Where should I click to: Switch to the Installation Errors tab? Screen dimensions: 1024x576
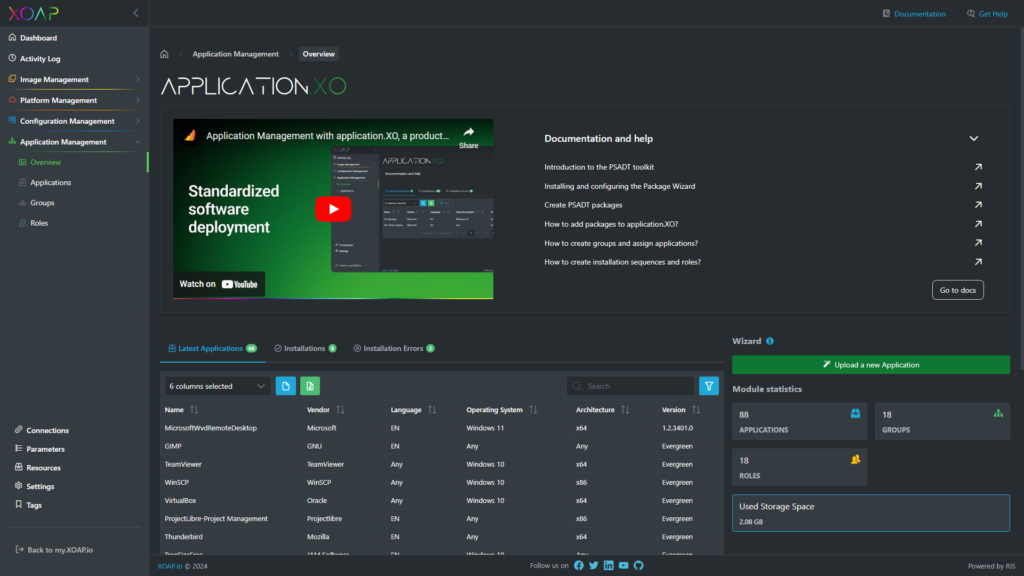(394, 349)
